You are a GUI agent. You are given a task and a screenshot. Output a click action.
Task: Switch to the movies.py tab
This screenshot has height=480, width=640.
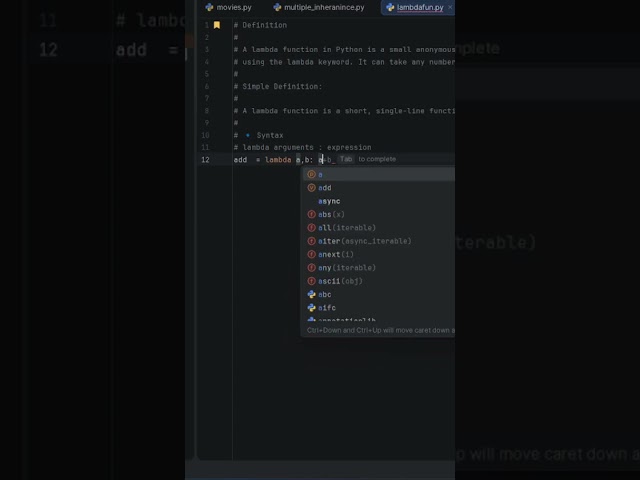[229, 7]
